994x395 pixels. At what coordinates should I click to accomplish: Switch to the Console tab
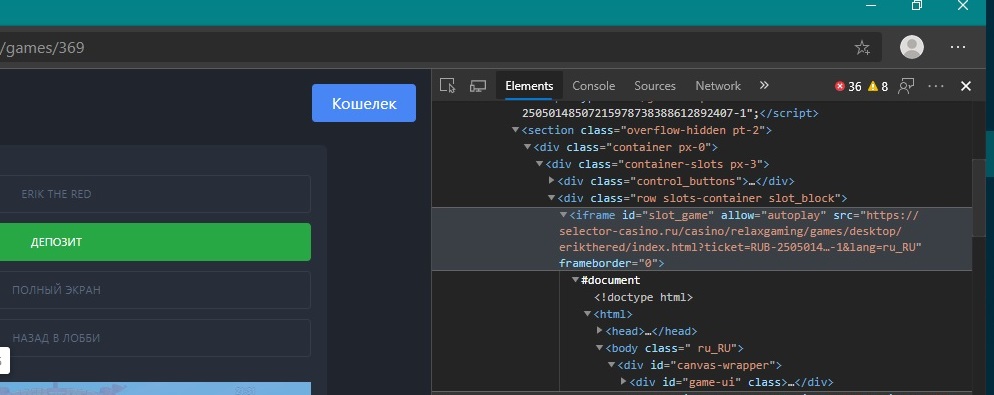[593, 86]
